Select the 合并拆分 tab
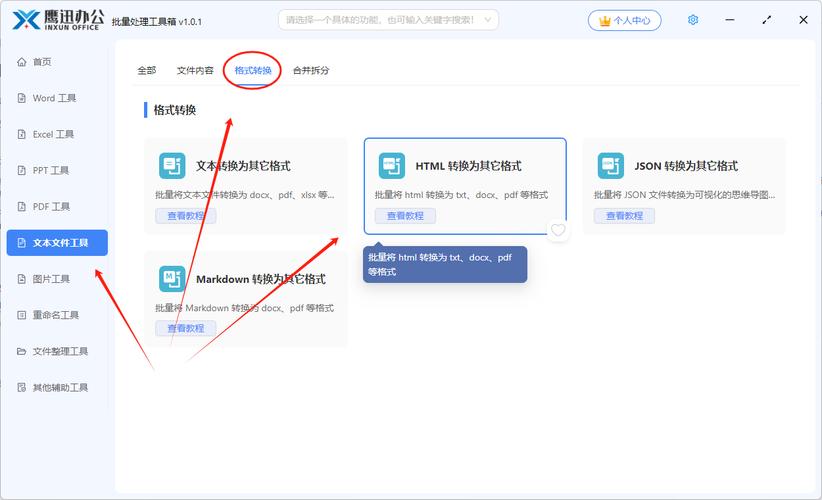822x500 pixels. (311, 70)
